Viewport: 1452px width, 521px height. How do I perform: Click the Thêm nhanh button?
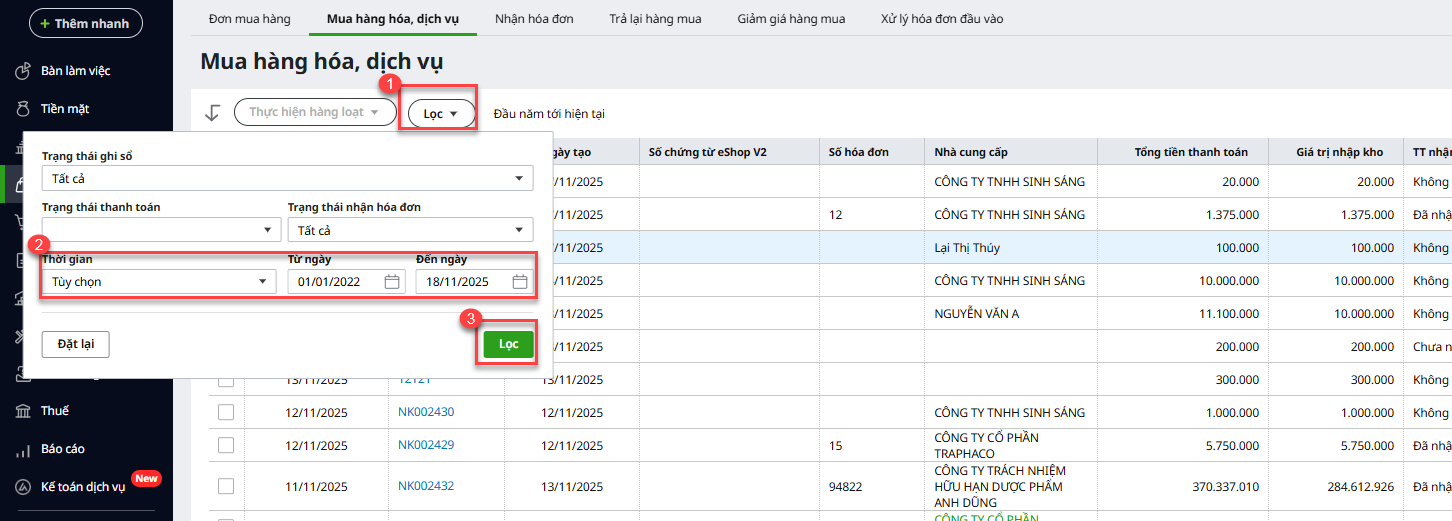coord(85,23)
